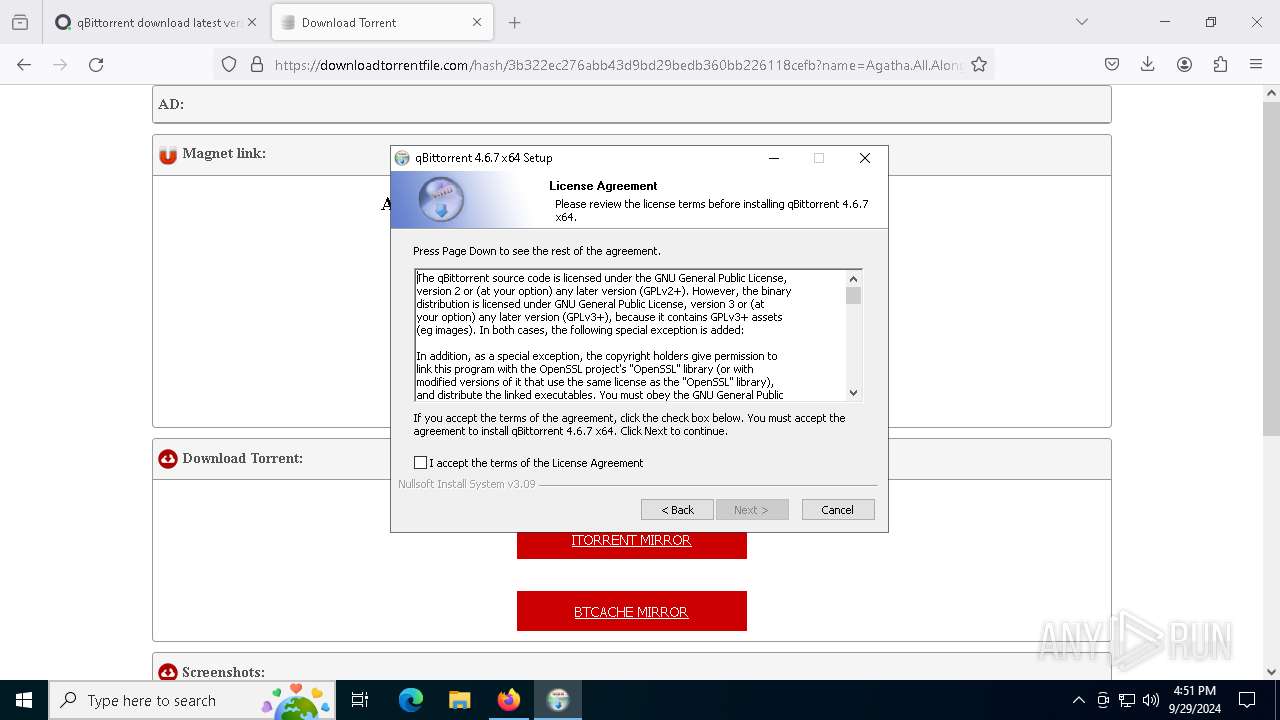Click the Firefox taskbar icon
The height and width of the screenshot is (720, 1280).
pos(509,700)
